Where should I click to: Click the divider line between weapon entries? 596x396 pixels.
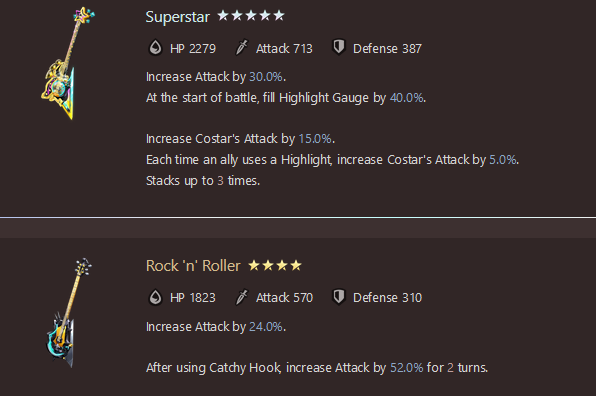[298, 217]
